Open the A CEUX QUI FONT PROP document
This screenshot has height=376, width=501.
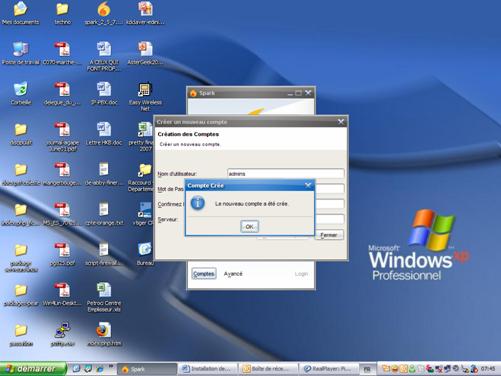[104, 56]
